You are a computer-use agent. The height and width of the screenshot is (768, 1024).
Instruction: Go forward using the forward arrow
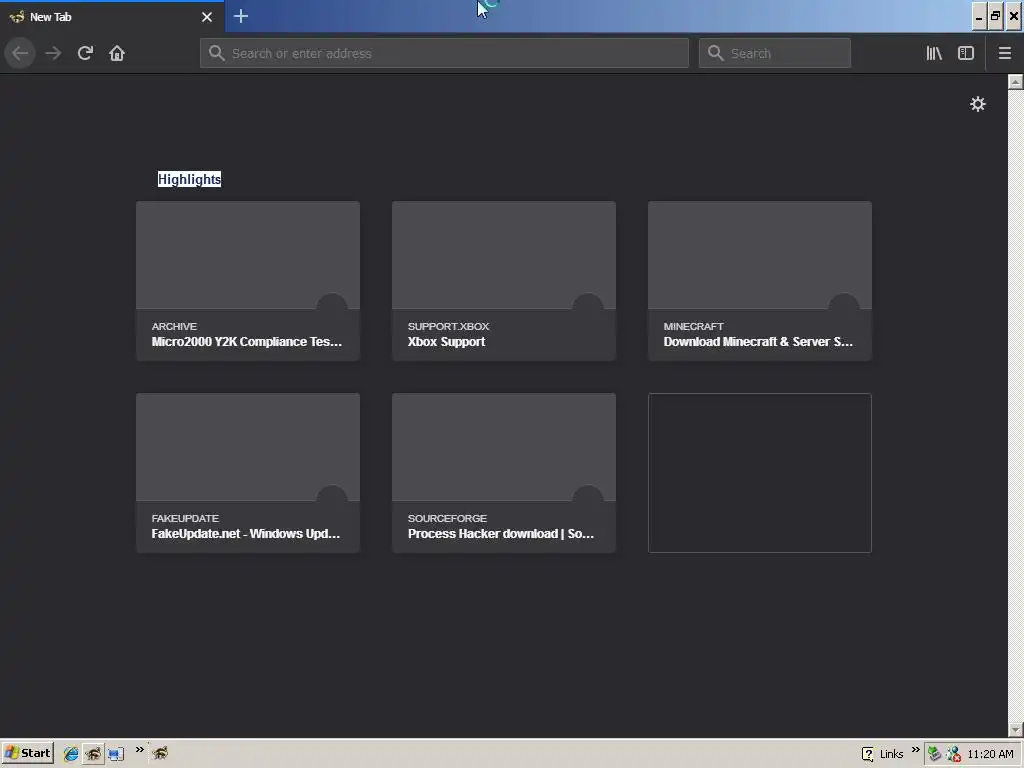click(x=53, y=53)
